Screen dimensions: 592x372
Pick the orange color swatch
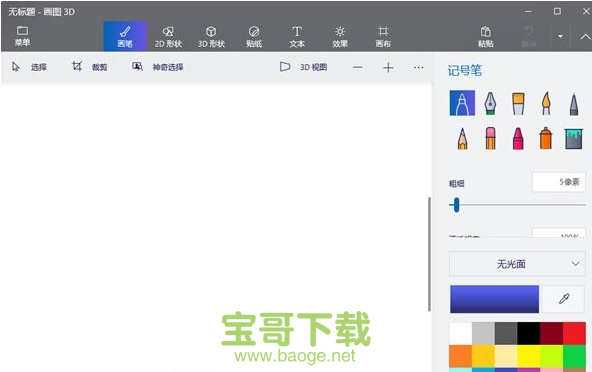(461, 356)
